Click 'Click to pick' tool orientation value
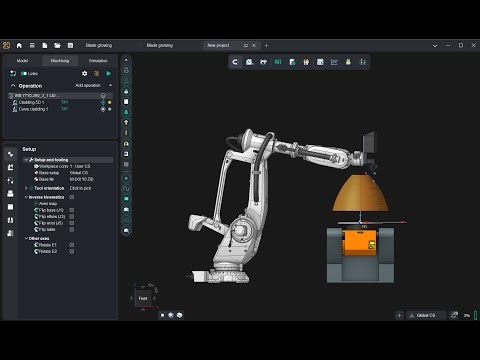This screenshot has height=360, width=480. pos(80,188)
